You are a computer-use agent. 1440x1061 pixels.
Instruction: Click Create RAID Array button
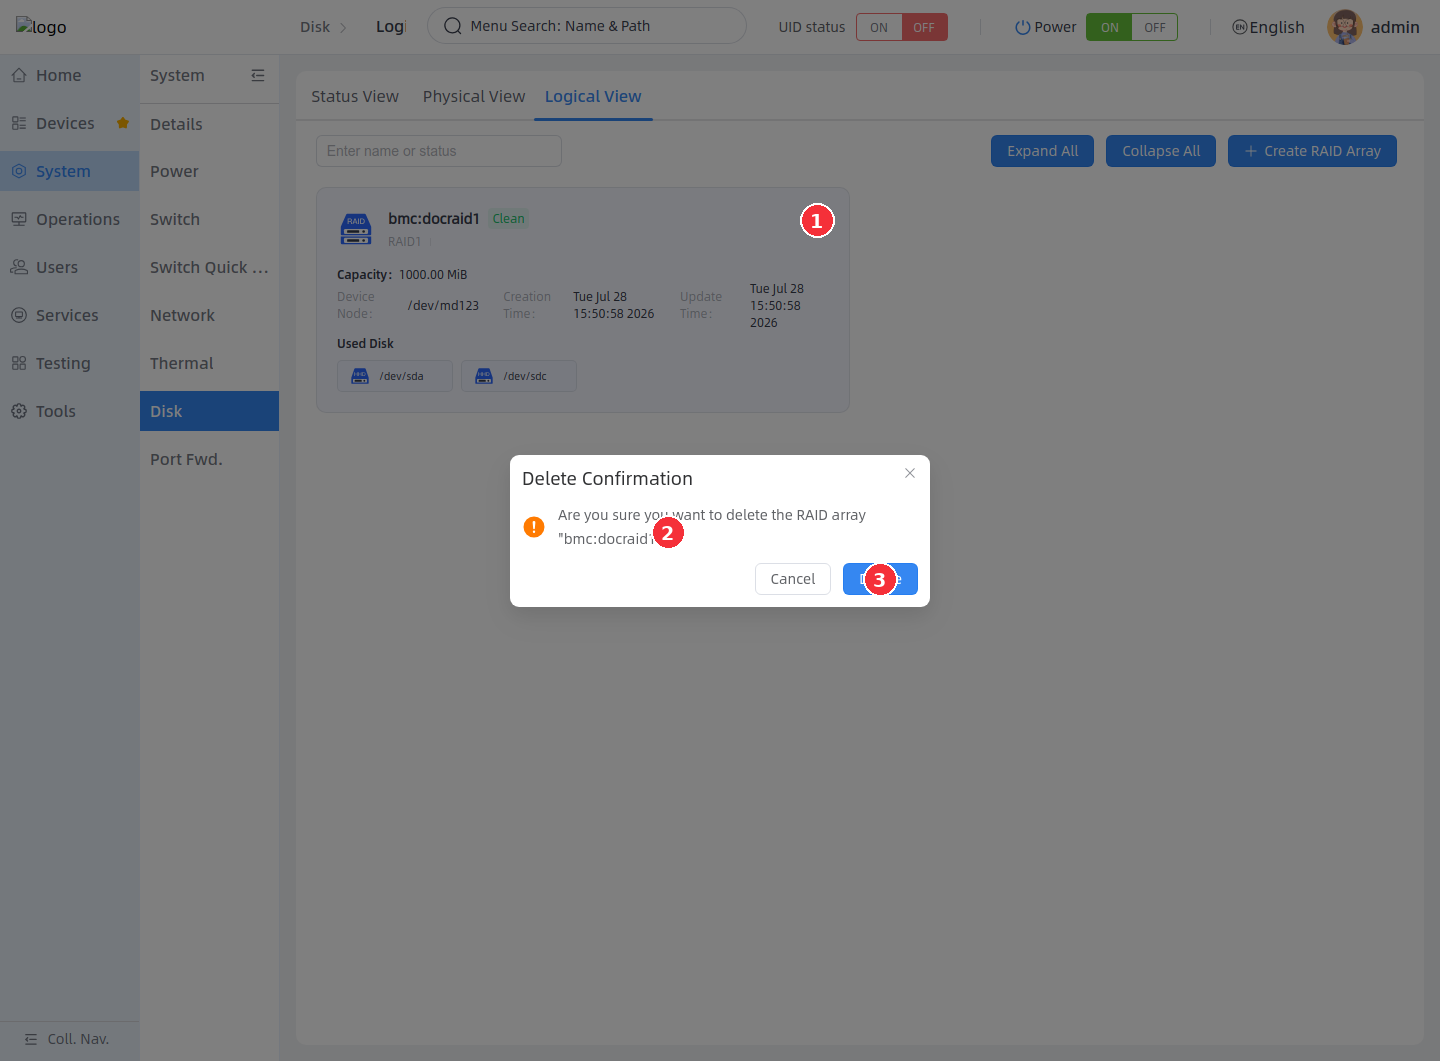click(x=1312, y=151)
